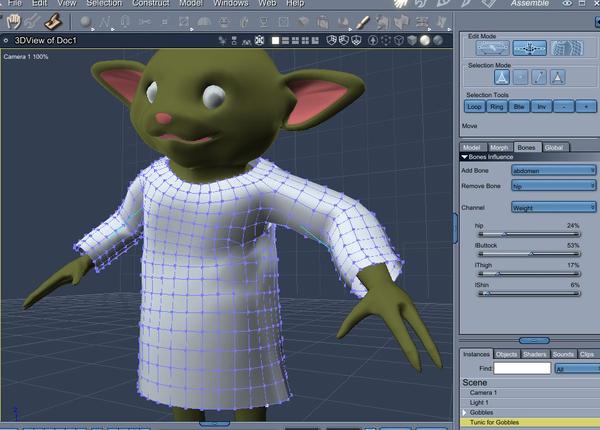Image resolution: width=600 pixels, height=430 pixels.
Task: Click the snowflake-like icon in 3DView header
Action: tap(259, 40)
